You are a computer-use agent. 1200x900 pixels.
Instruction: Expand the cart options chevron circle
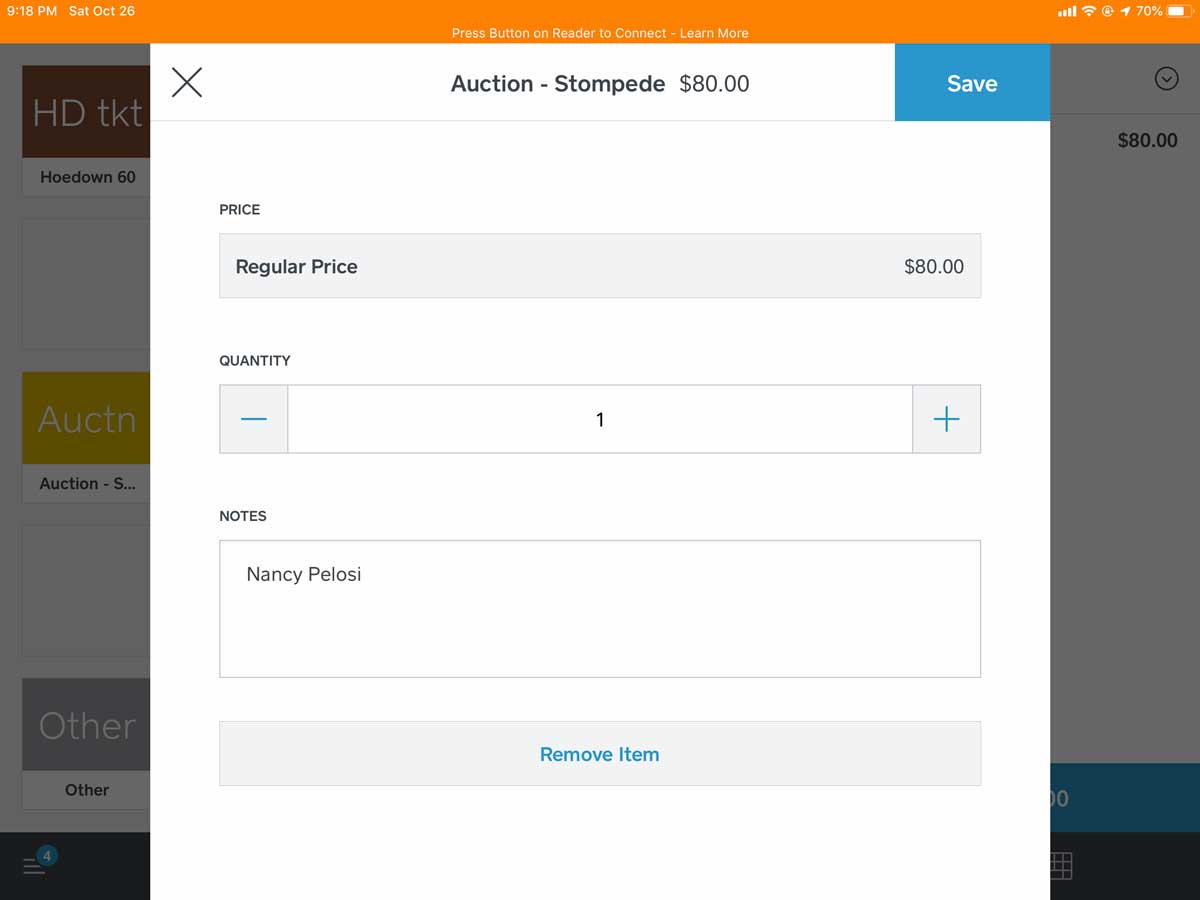1166,78
